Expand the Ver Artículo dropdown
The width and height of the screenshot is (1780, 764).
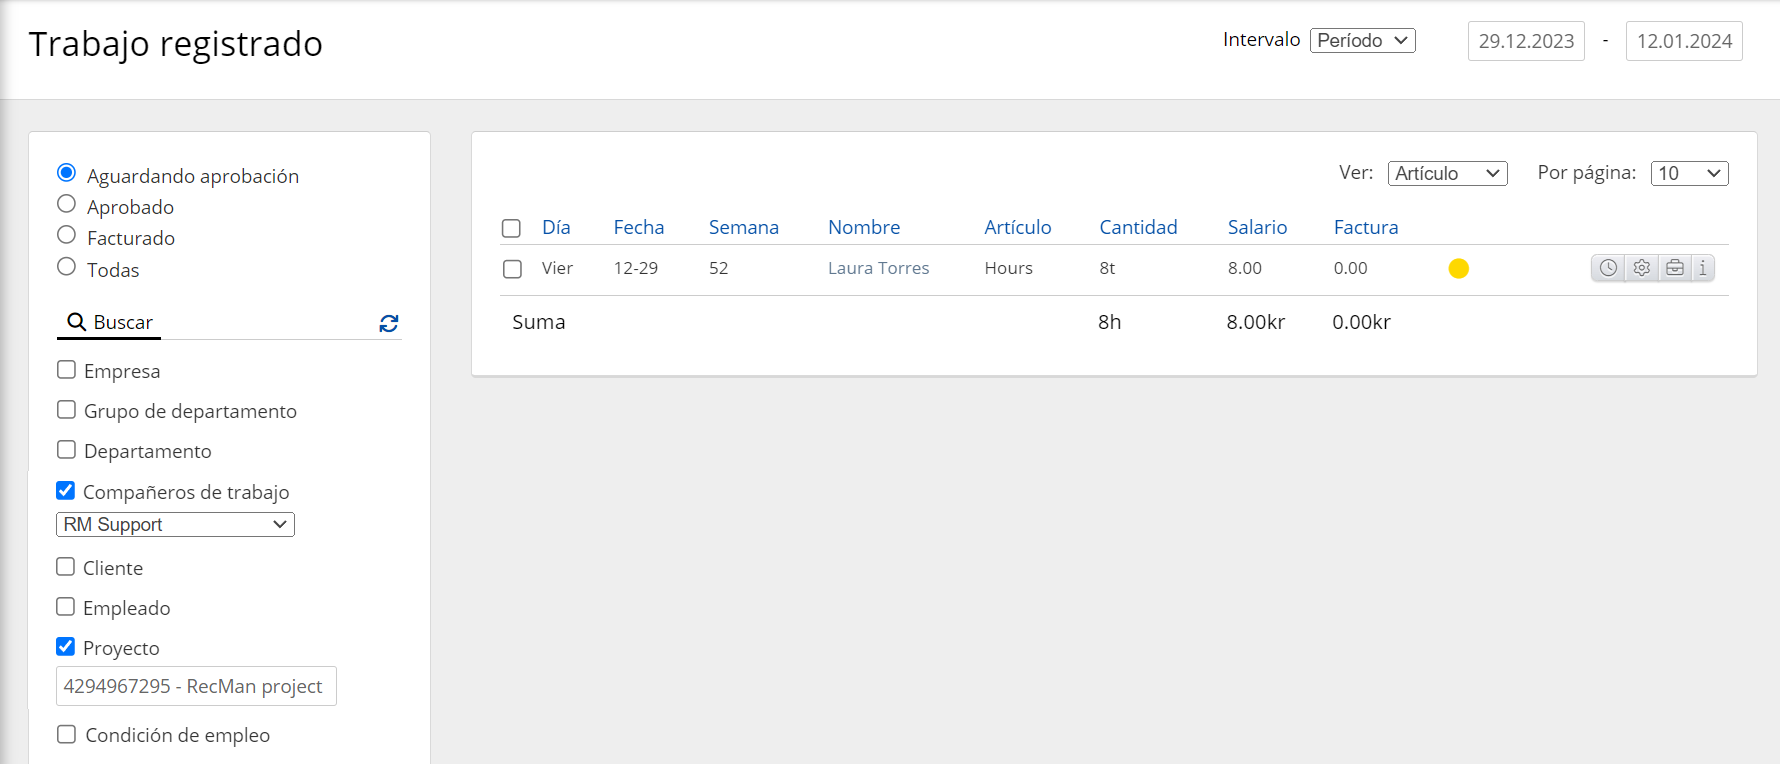click(1447, 173)
